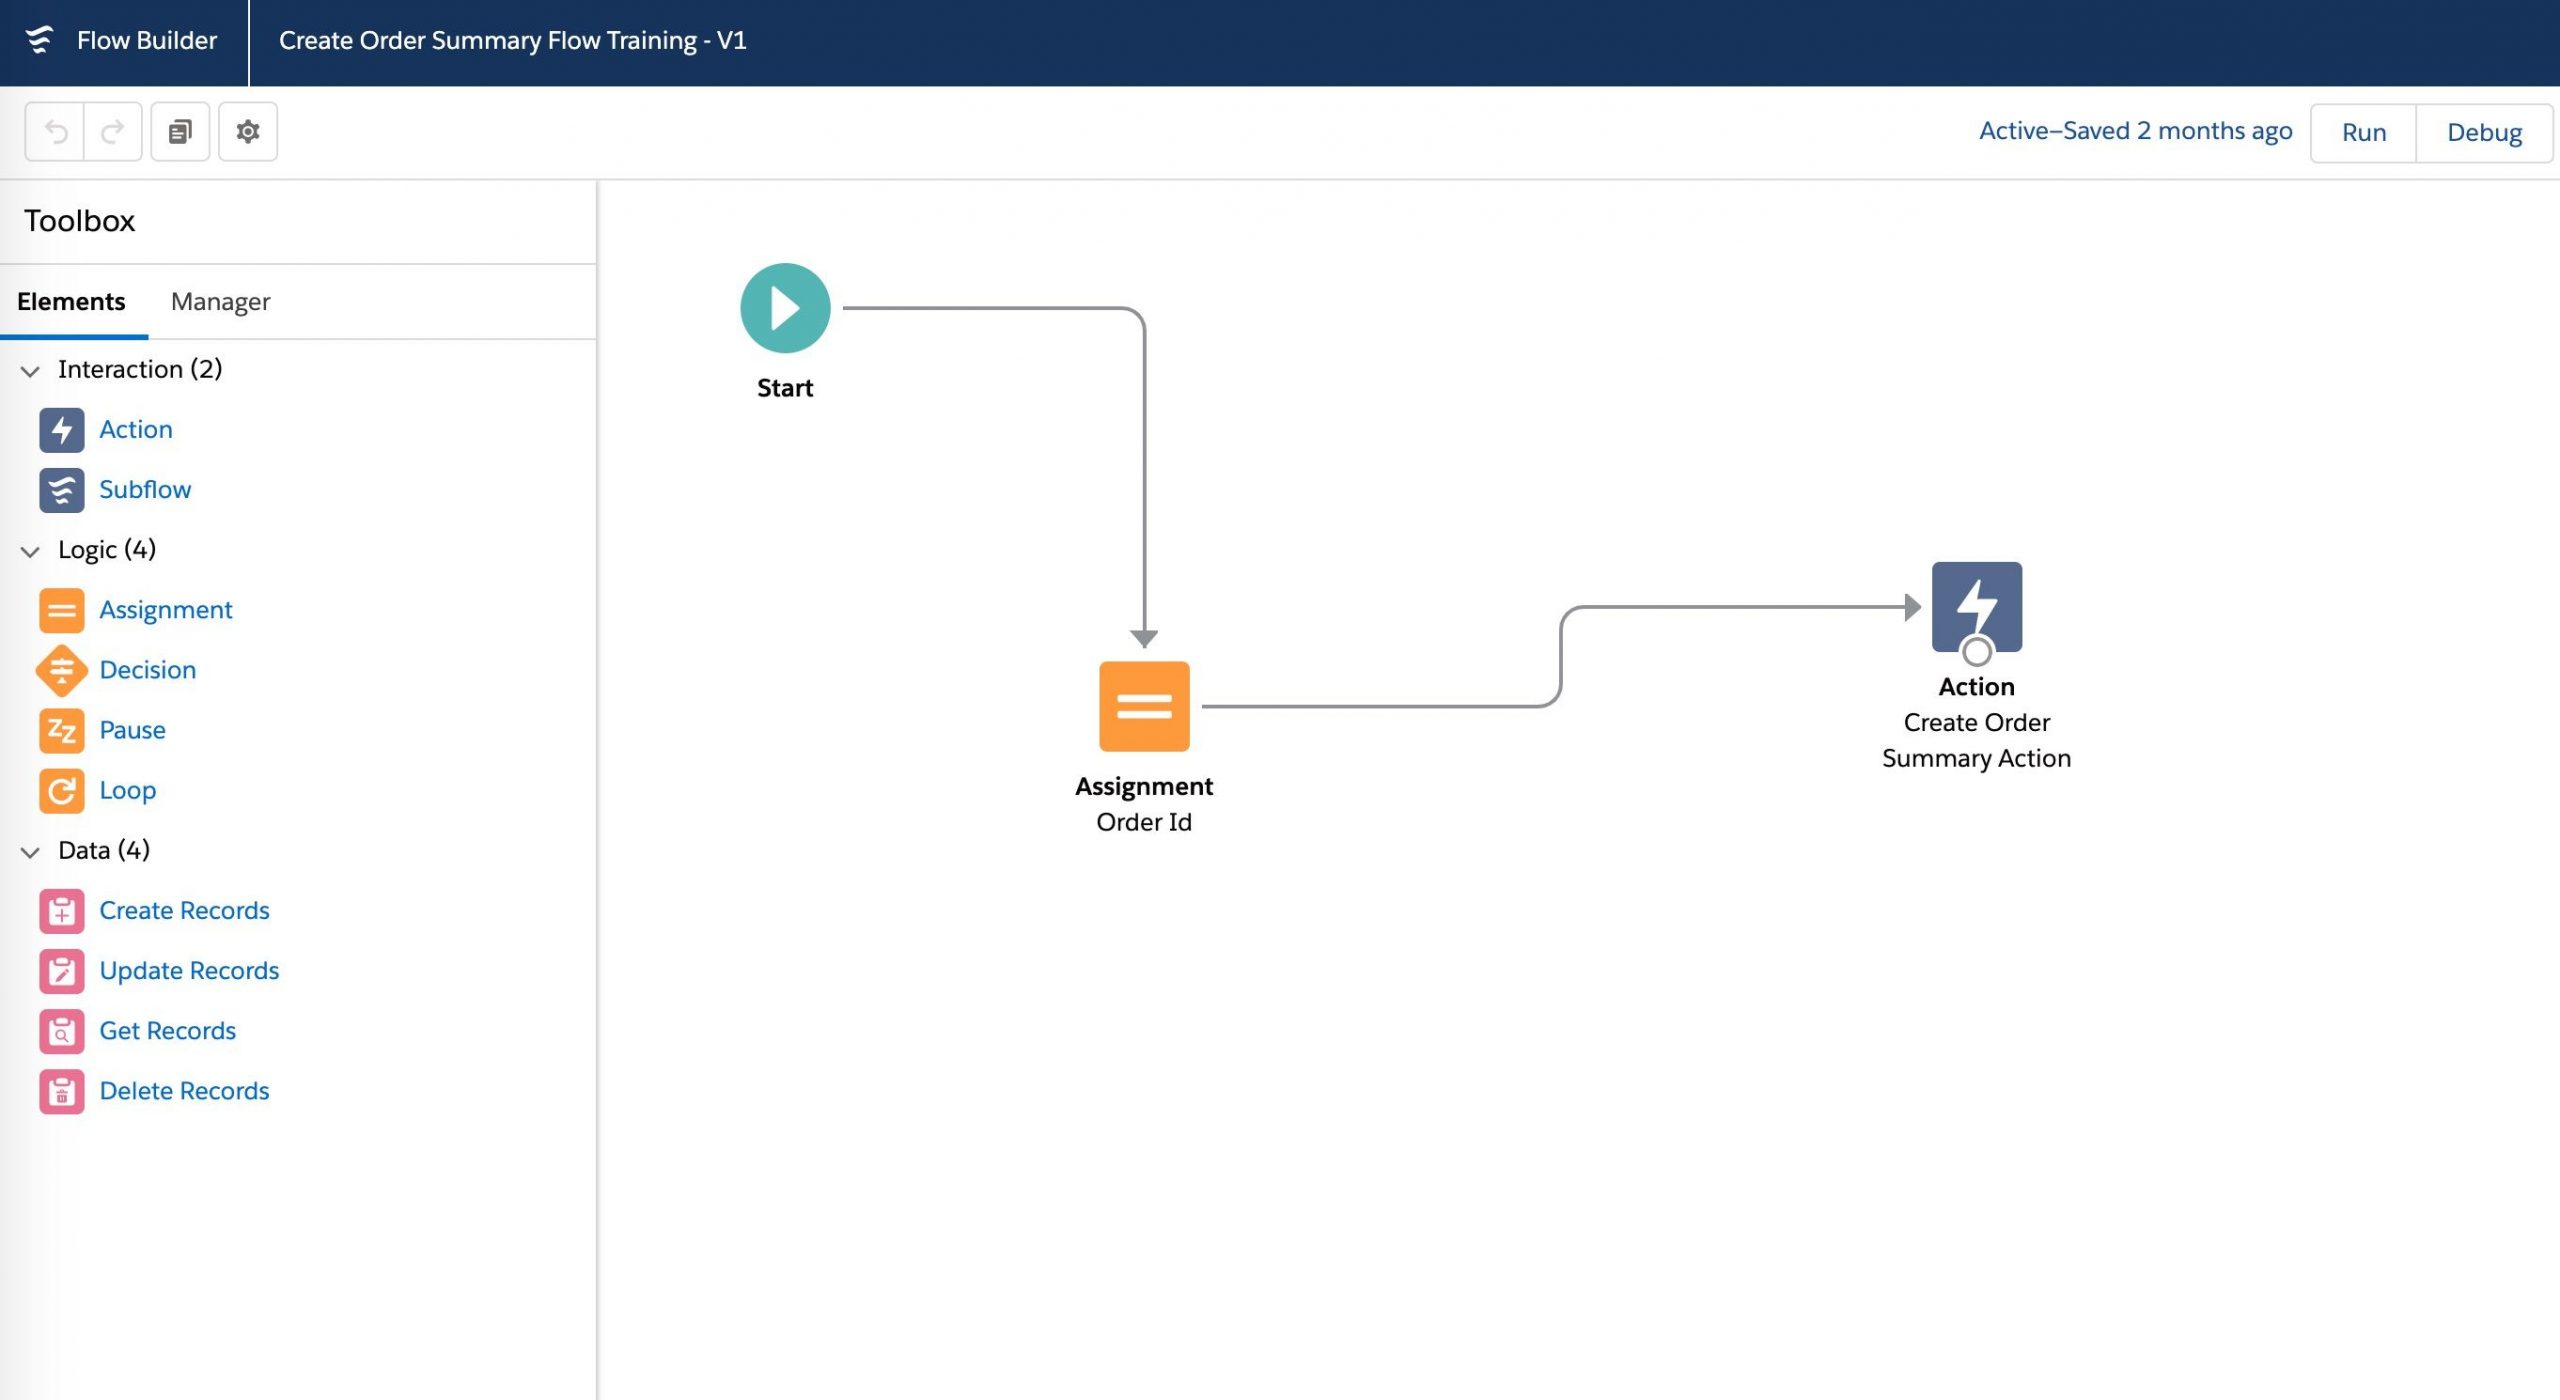
Task: Select the Loop element icon
Action: pyautogui.click(x=62, y=790)
